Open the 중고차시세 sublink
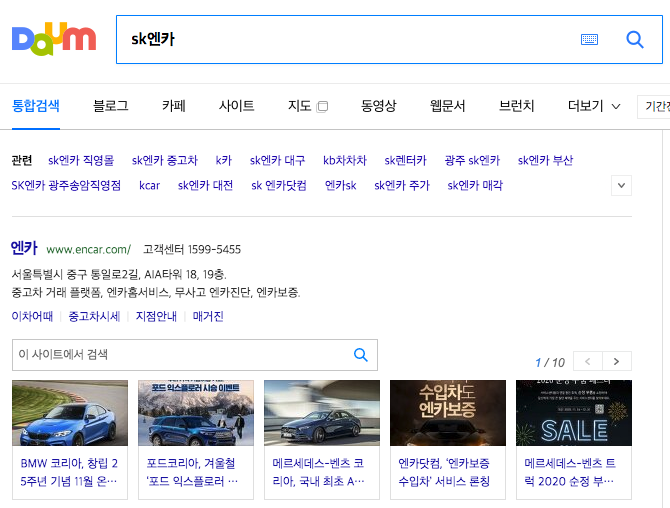The height and width of the screenshot is (508, 670). (x=94, y=317)
